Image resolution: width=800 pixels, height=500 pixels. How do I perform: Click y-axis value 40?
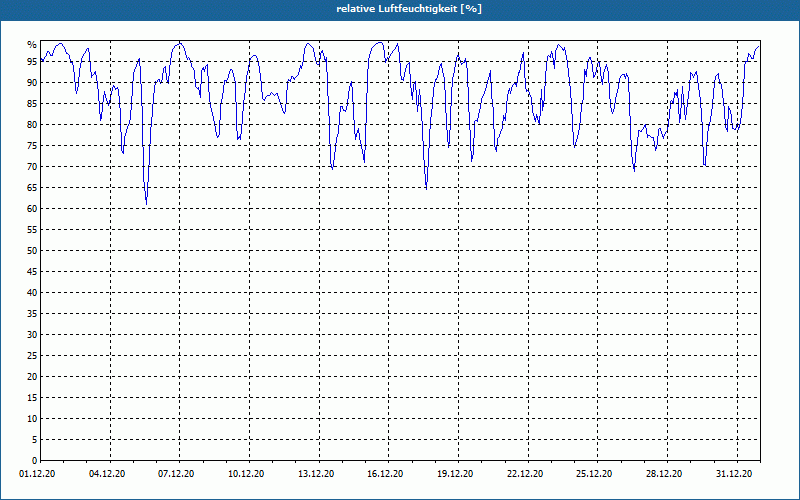coord(32,293)
